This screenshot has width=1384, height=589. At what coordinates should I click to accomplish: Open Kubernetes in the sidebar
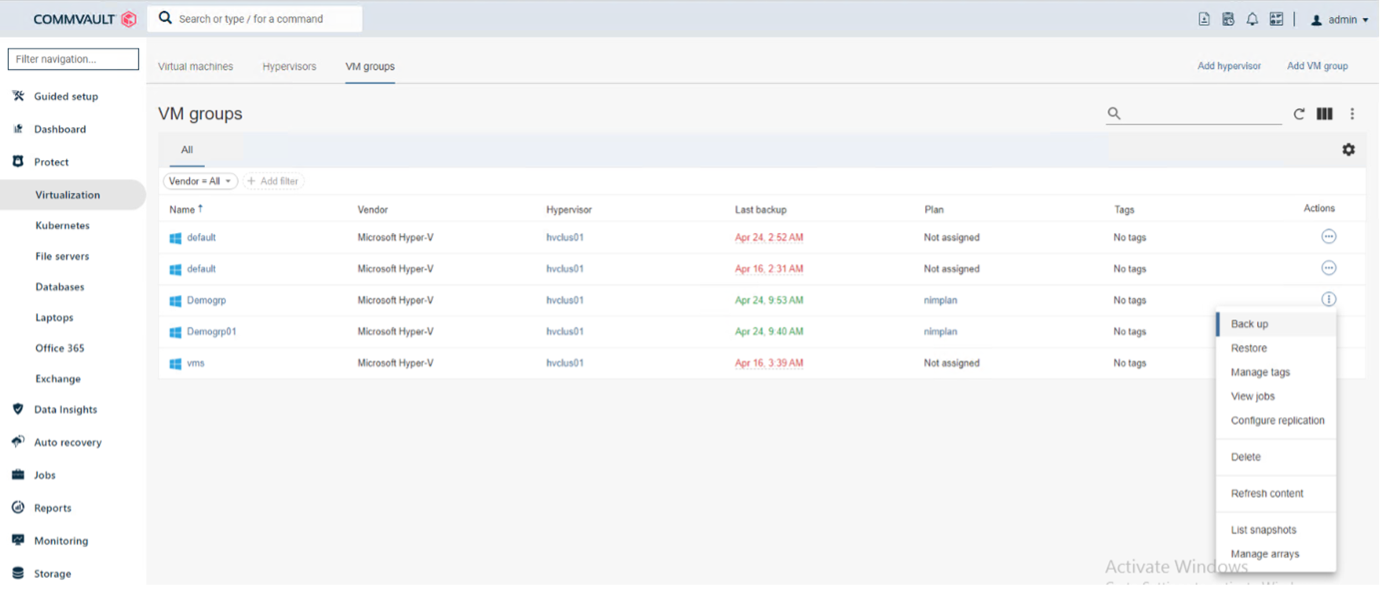62,225
